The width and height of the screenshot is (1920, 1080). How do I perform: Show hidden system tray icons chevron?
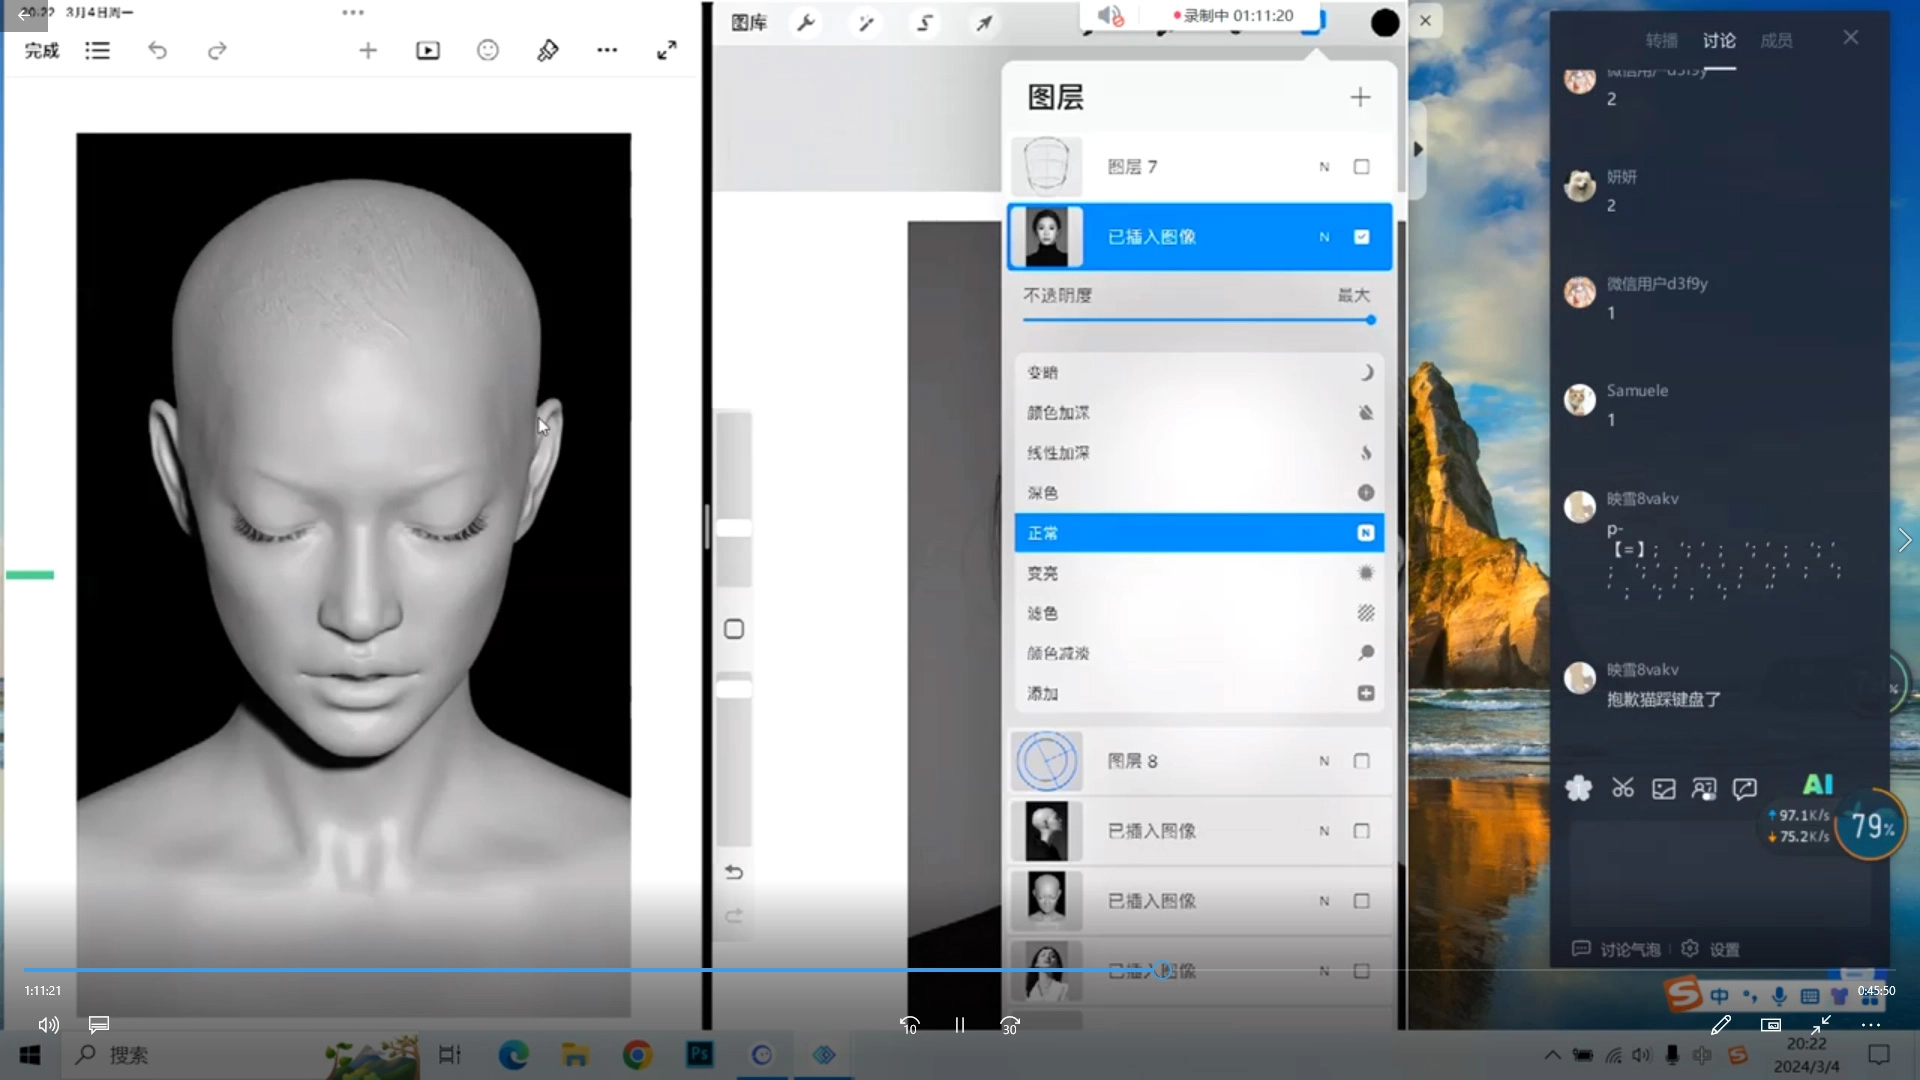click(x=1552, y=1055)
